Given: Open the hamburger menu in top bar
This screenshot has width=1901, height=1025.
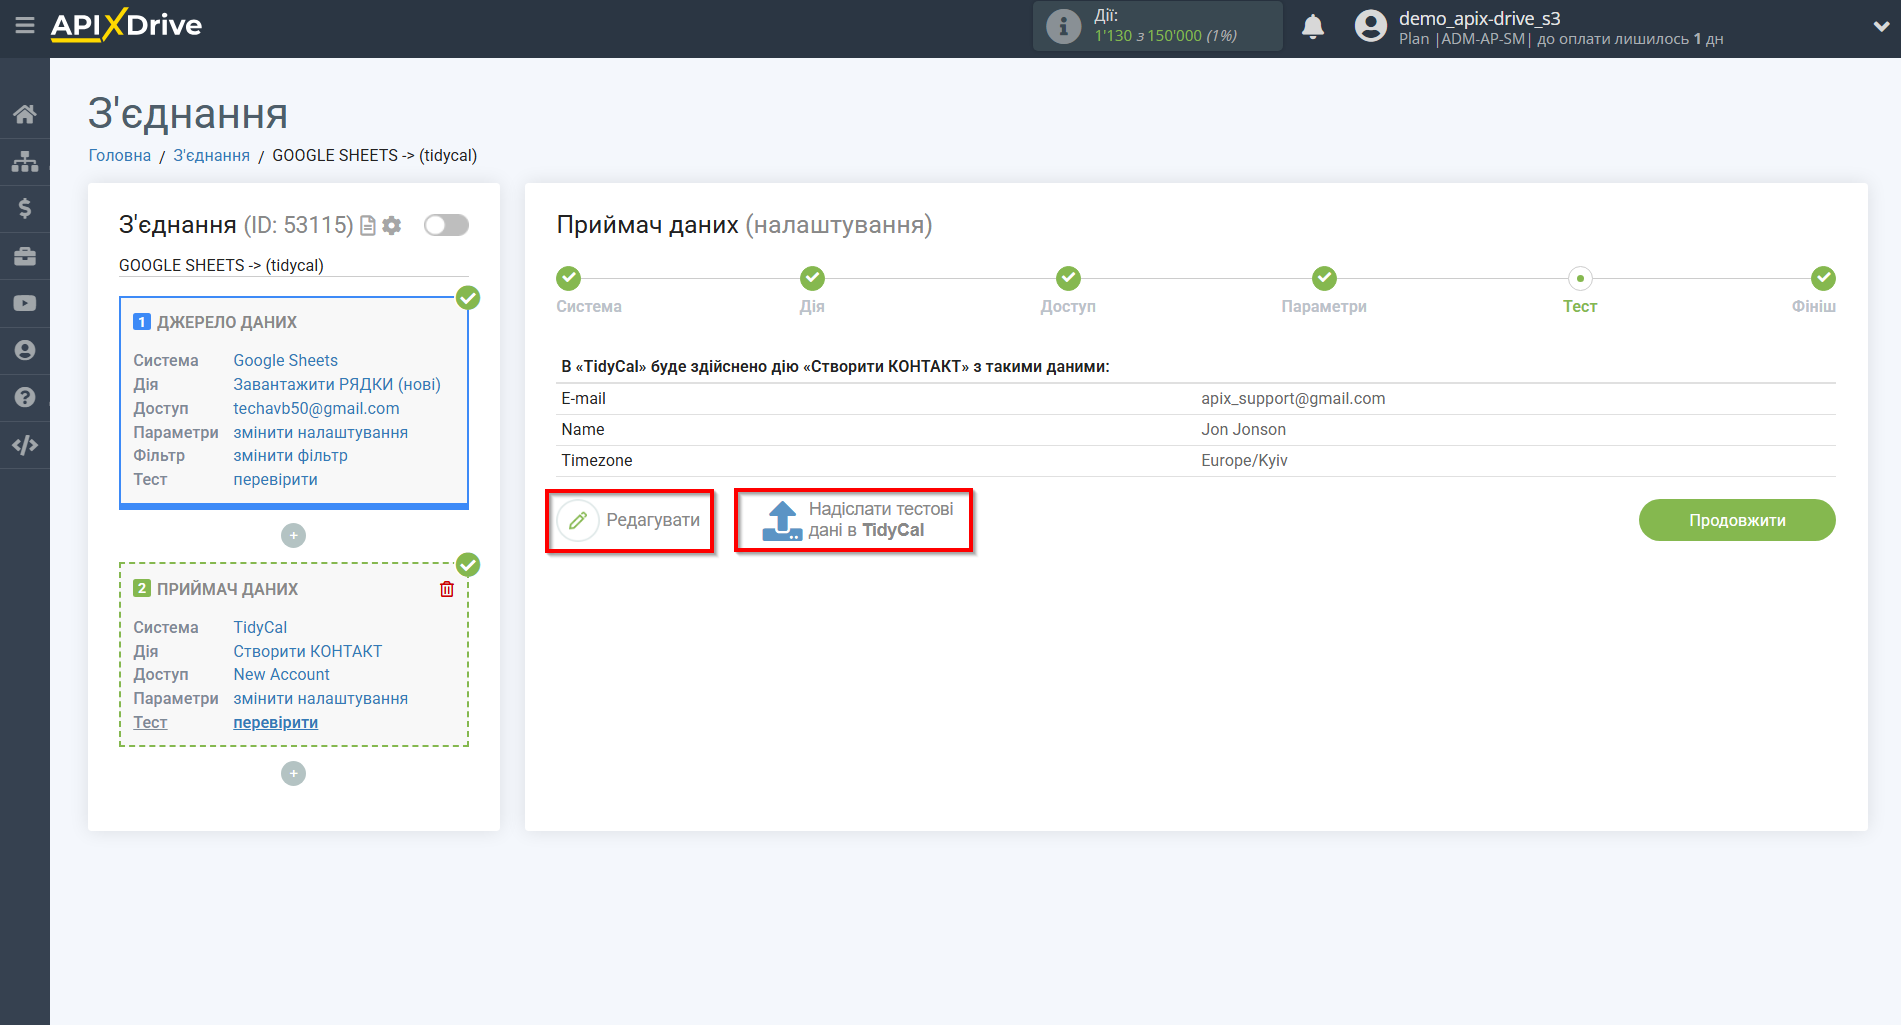Looking at the screenshot, I should click(x=24, y=25).
